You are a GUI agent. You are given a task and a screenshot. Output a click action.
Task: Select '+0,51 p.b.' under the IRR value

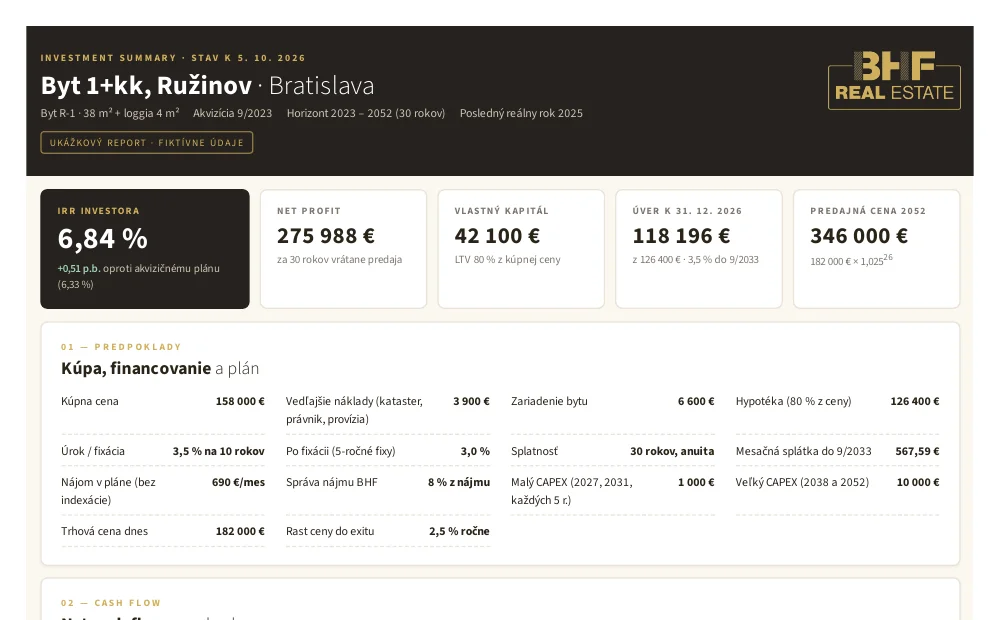(x=78, y=269)
